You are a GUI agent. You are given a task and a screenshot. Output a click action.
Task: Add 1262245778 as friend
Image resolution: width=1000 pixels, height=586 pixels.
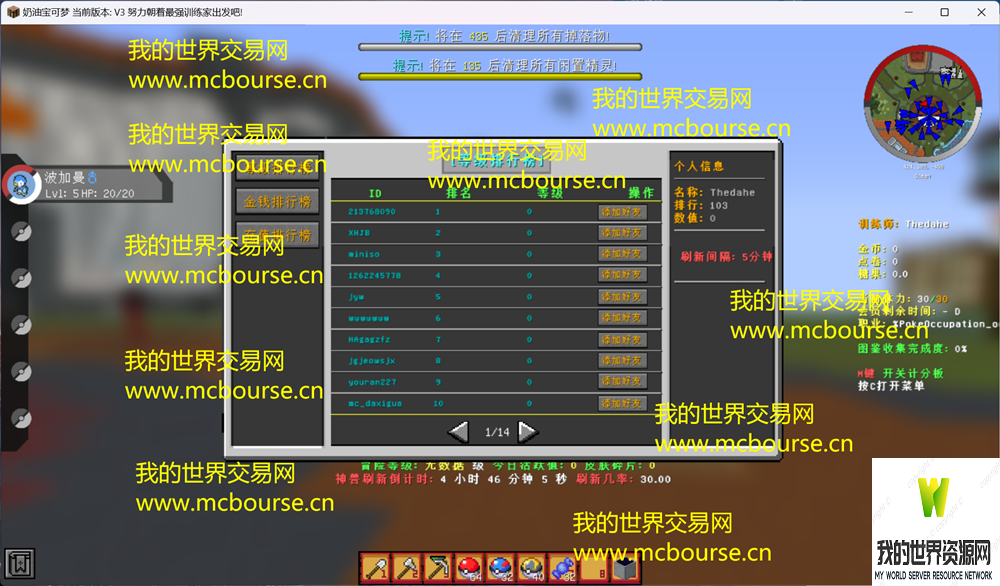point(622,275)
